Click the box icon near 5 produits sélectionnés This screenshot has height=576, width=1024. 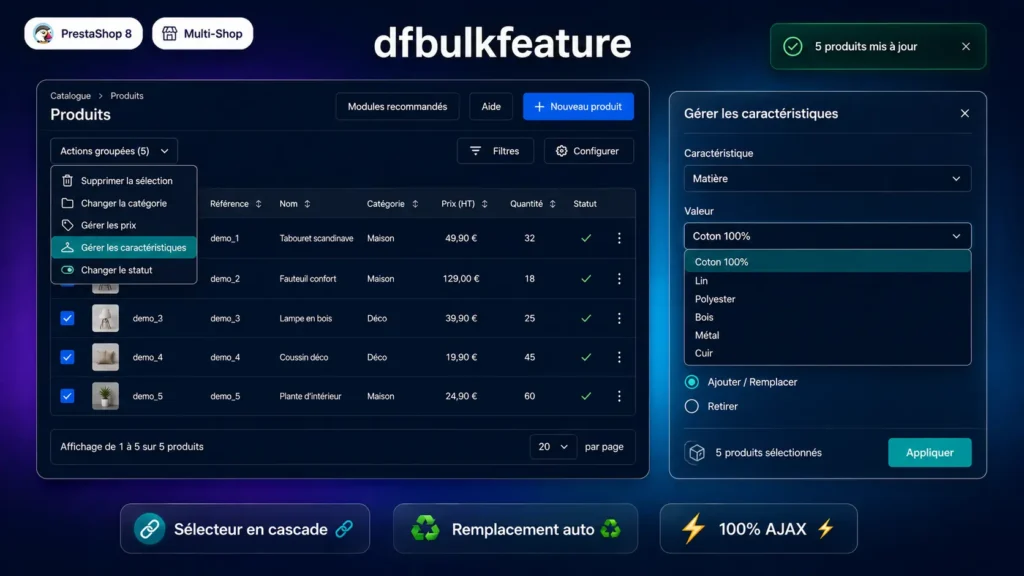point(697,453)
